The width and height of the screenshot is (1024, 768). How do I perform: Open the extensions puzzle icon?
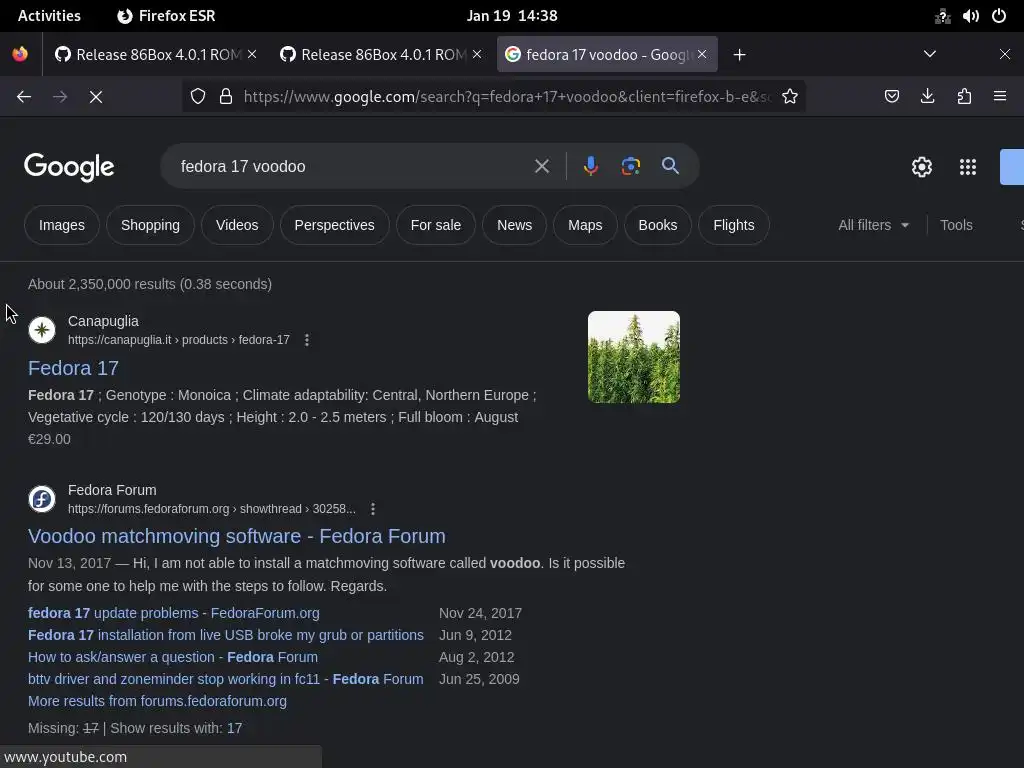coord(964,97)
